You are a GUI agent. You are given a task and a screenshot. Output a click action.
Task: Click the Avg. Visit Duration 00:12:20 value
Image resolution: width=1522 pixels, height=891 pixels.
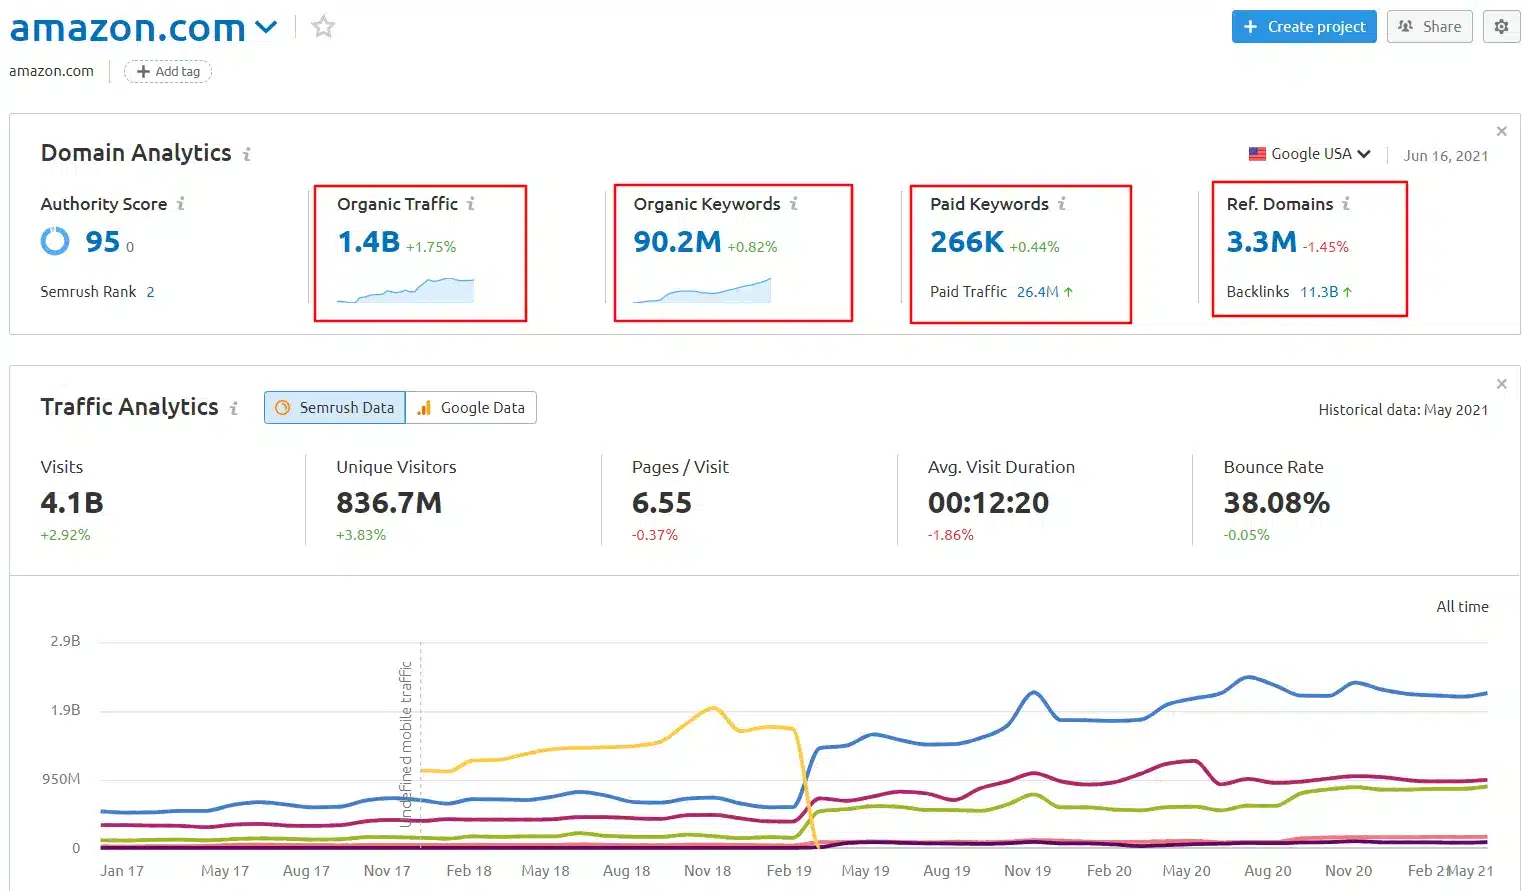coord(989,503)
